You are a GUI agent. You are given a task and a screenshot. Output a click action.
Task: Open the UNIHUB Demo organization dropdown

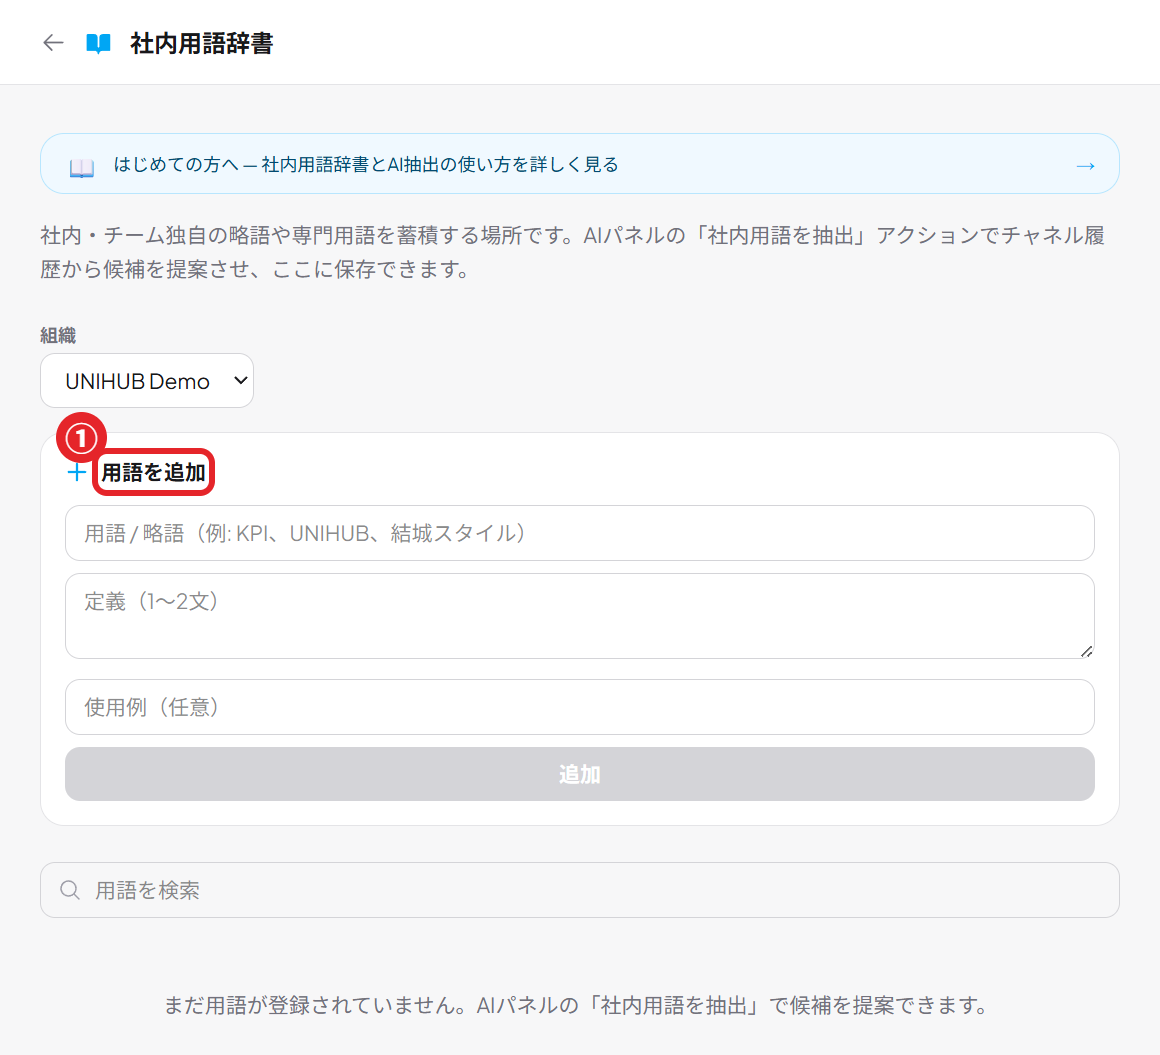coord(147,380)
